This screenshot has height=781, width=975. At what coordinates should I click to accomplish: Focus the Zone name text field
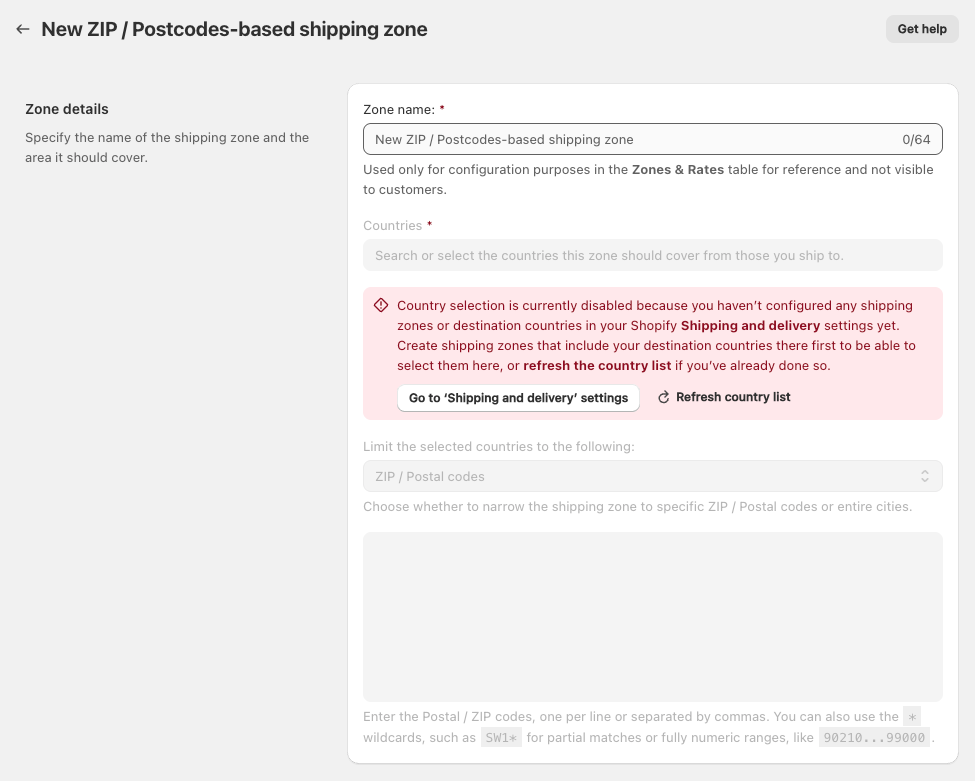click(630, 140)
